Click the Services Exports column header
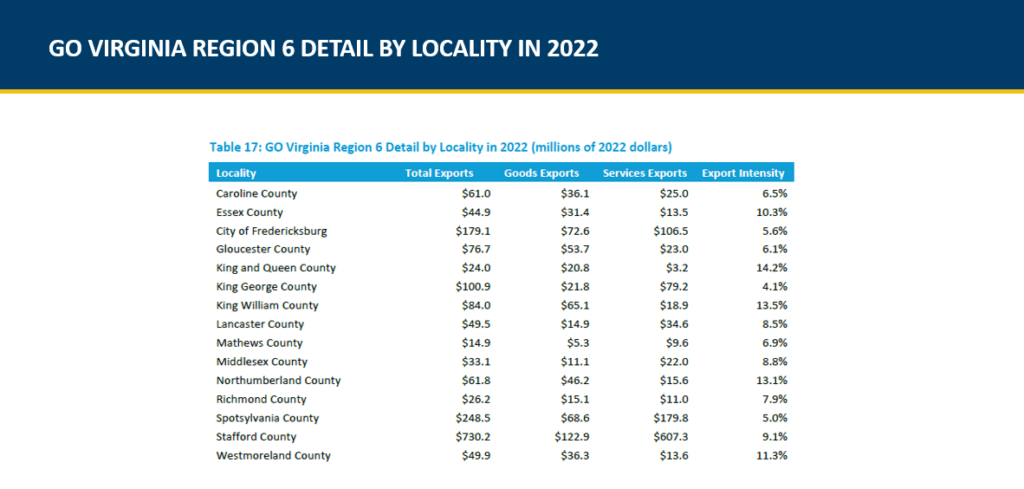1024x489 pixels. coord(644,173)
